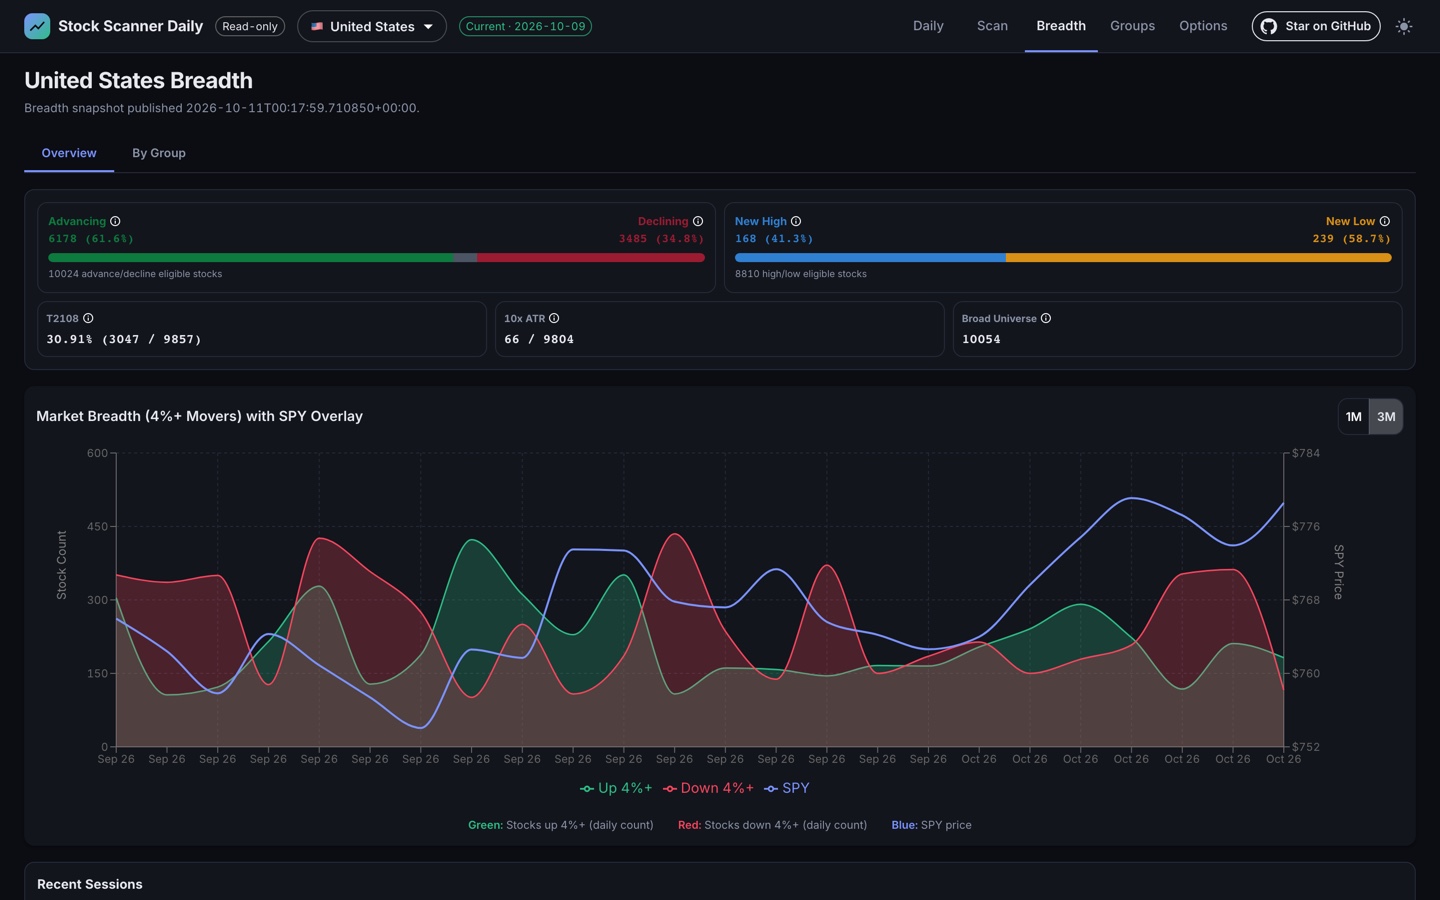Click the Advancing count 6178 (61.6%)
The width and height of the screenshot is (1440, 900).
(x=91, y=239)
